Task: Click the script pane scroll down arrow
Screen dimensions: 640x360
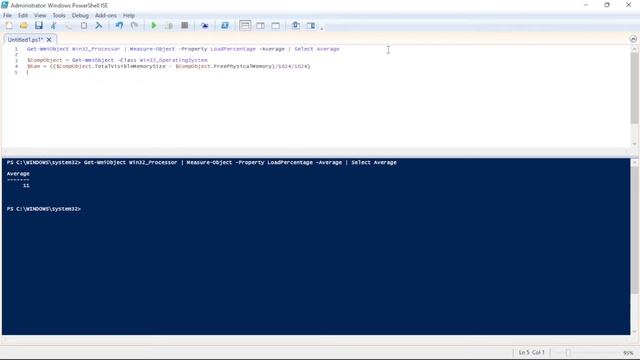Action: (634, 144)
